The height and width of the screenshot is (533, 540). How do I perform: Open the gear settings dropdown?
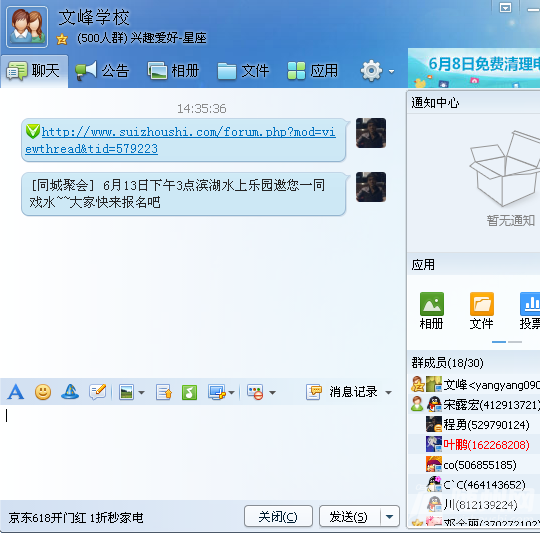[377, 71]
